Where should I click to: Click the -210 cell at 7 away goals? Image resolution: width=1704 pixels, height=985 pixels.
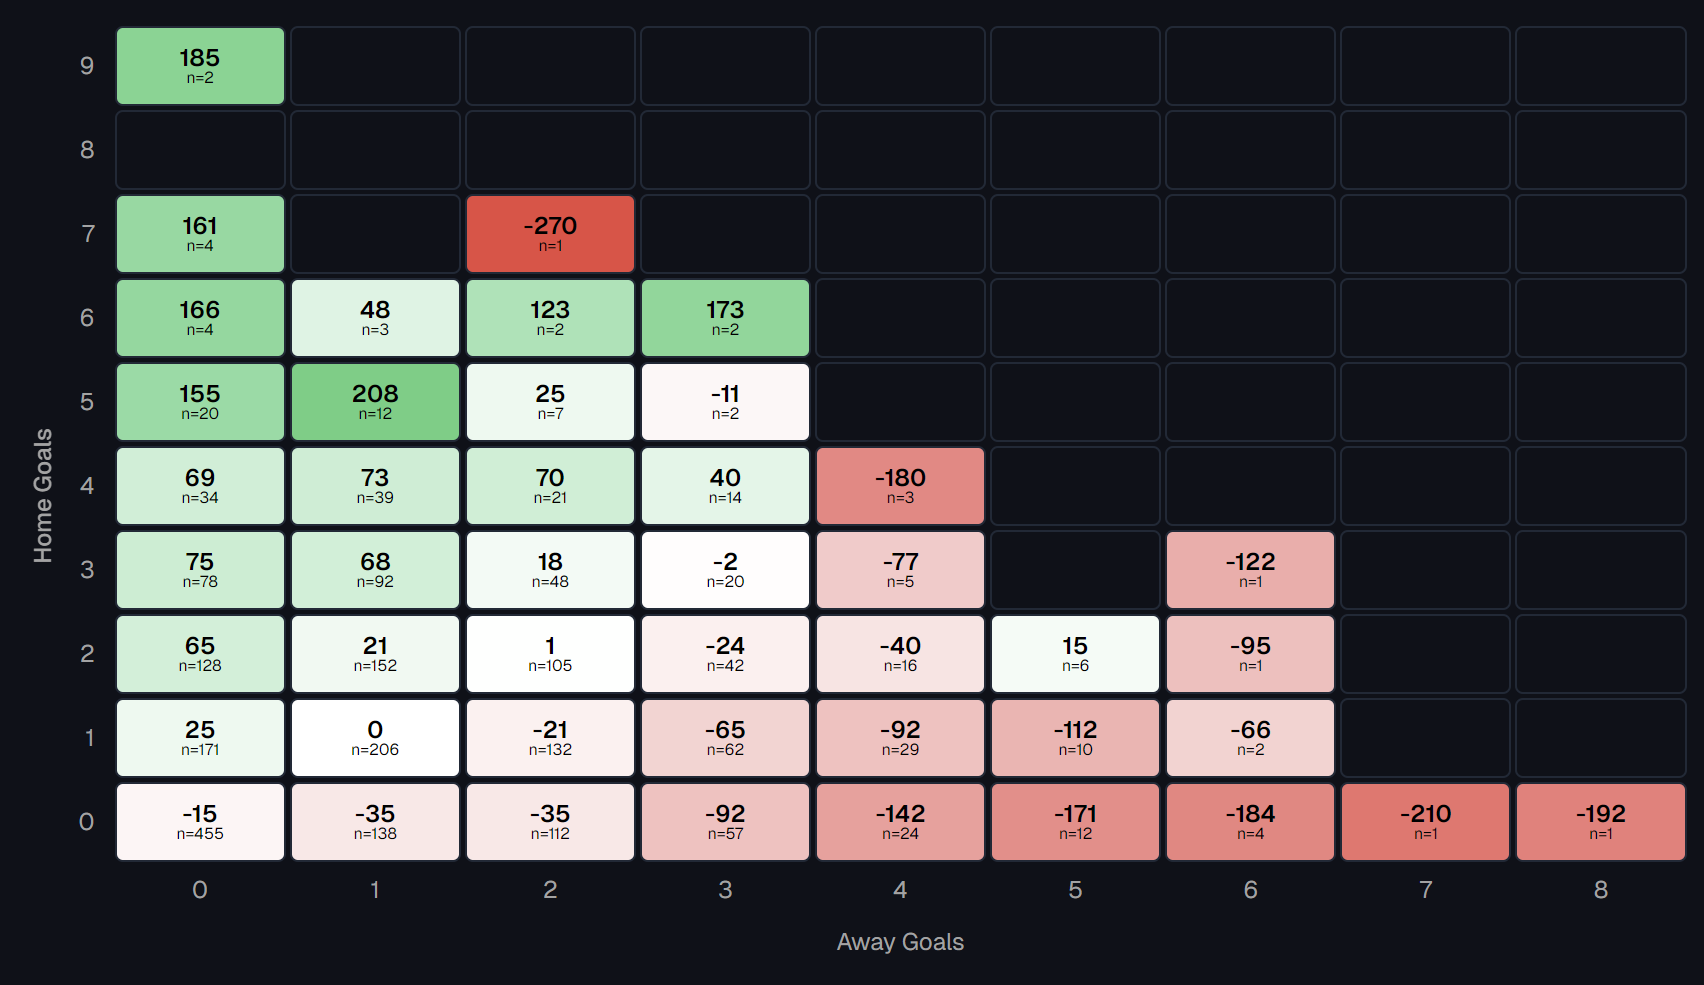coord(1425,822)
